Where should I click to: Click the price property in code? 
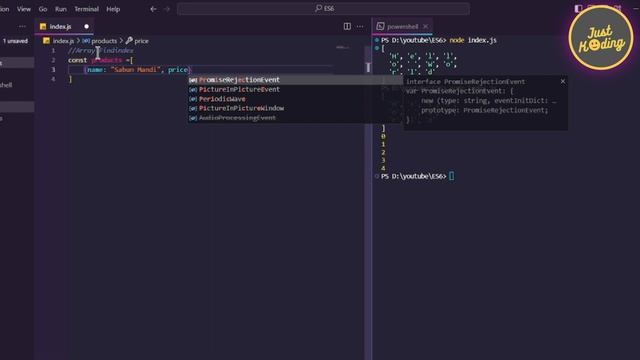[x=178, y=70]
